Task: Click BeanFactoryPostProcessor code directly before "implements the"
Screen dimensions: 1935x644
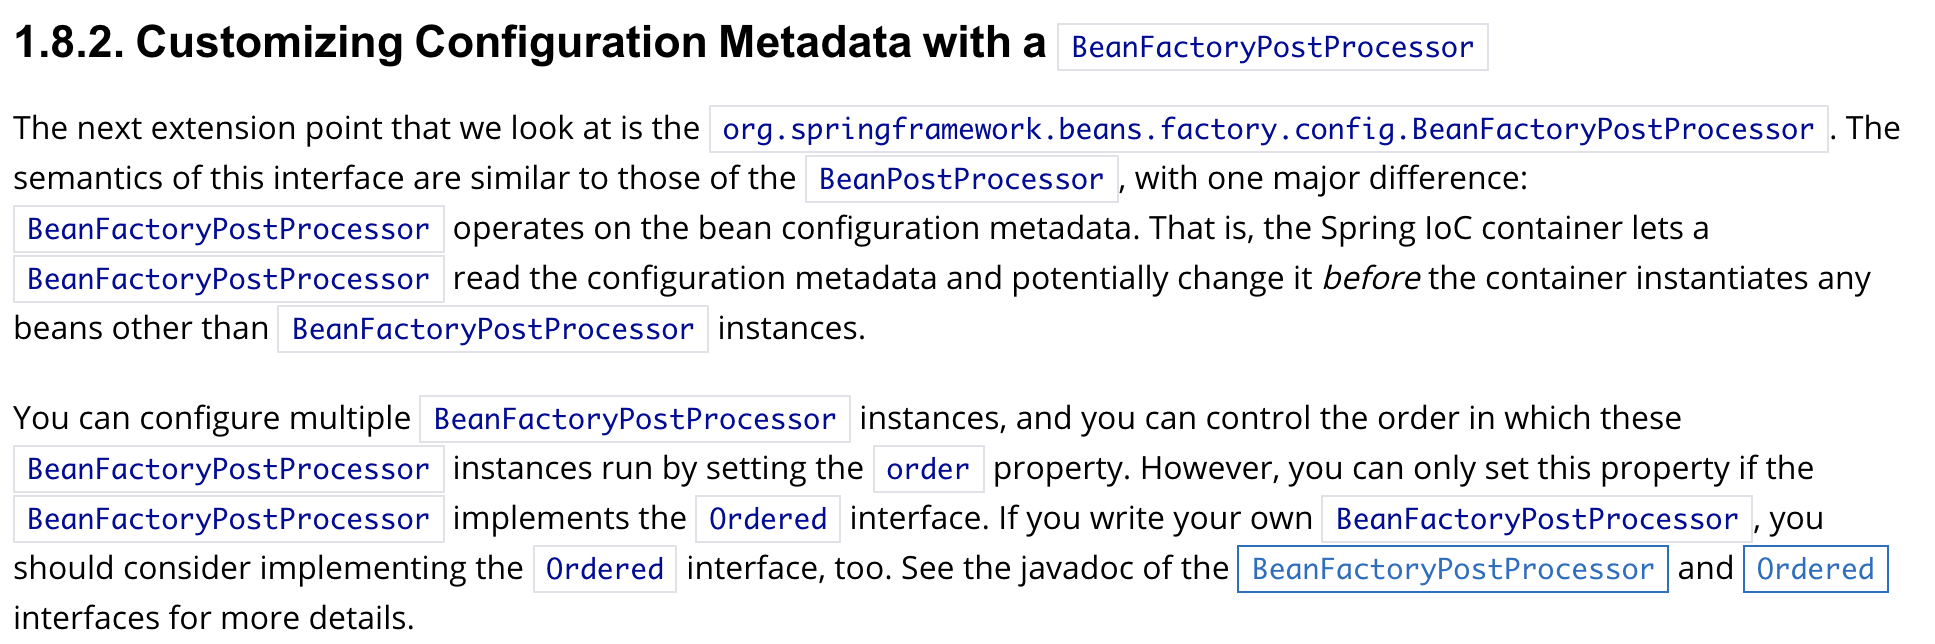Action: point(228,519)
